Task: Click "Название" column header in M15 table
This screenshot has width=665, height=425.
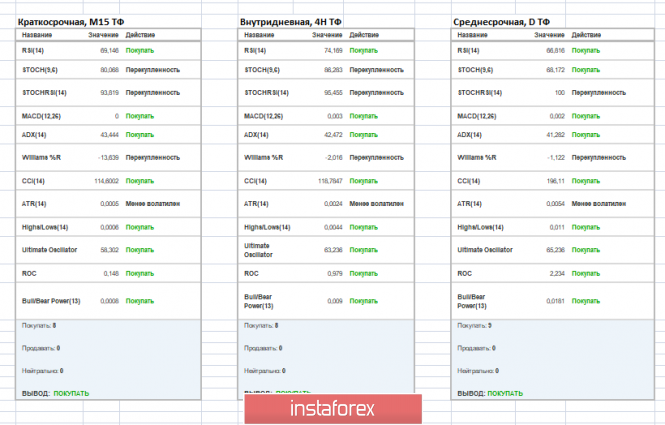Action: click(37, 35)
